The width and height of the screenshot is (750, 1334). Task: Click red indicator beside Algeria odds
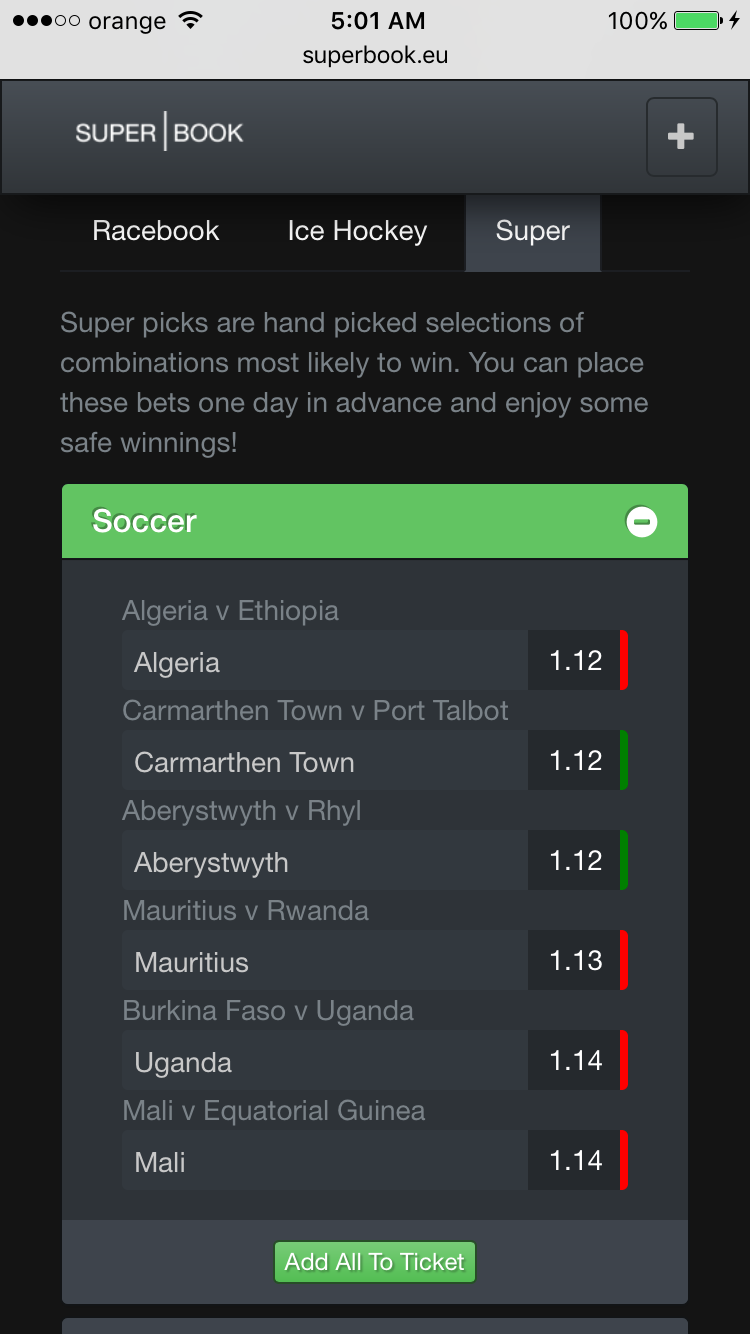point(624,660)
